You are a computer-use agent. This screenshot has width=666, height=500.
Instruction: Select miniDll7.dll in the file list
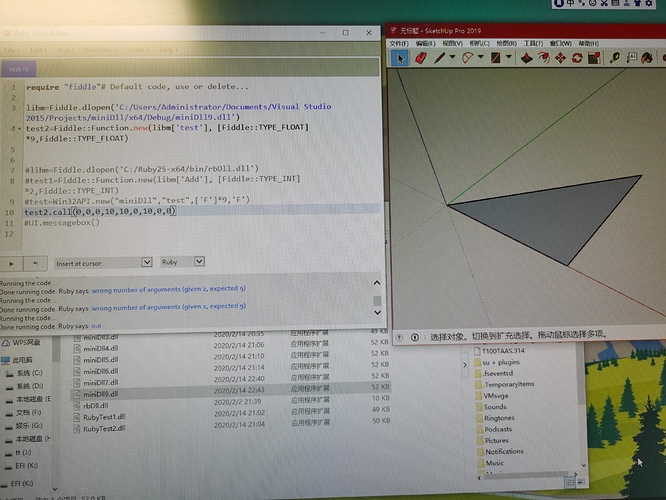click(101, 382)
